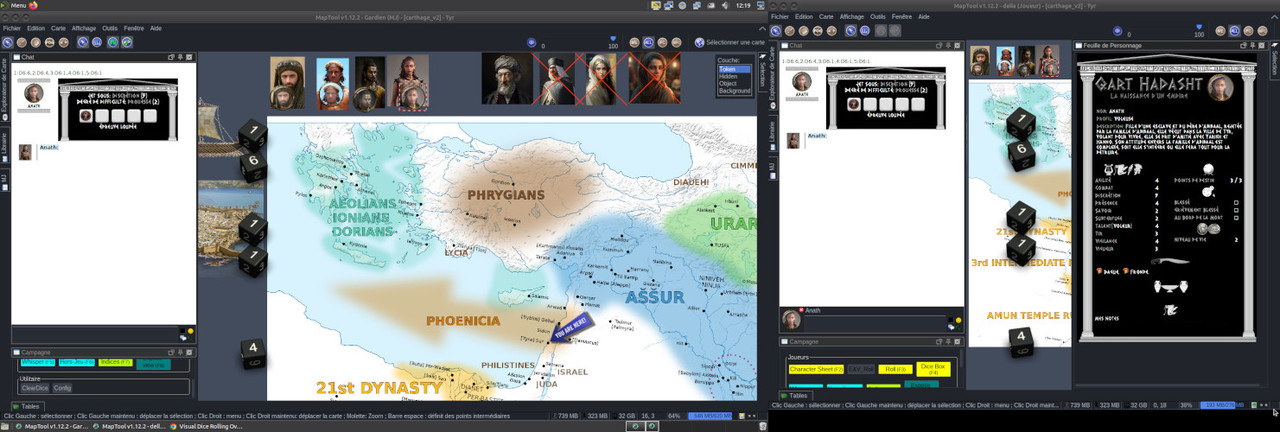
Task: Select bearded hooded man token thumbnail
Action: [287, 83]
